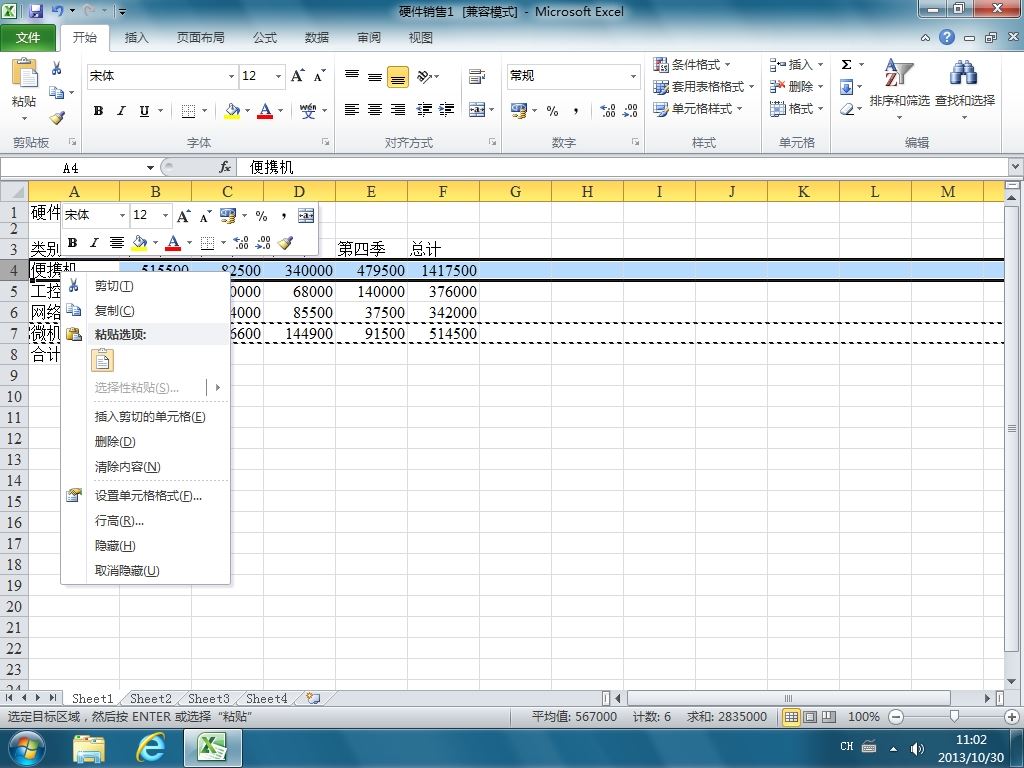Open the Name Box dropdown arrow
Image resolution: width=1024 pixels, height=768 pixels.
tap(150, 168)
